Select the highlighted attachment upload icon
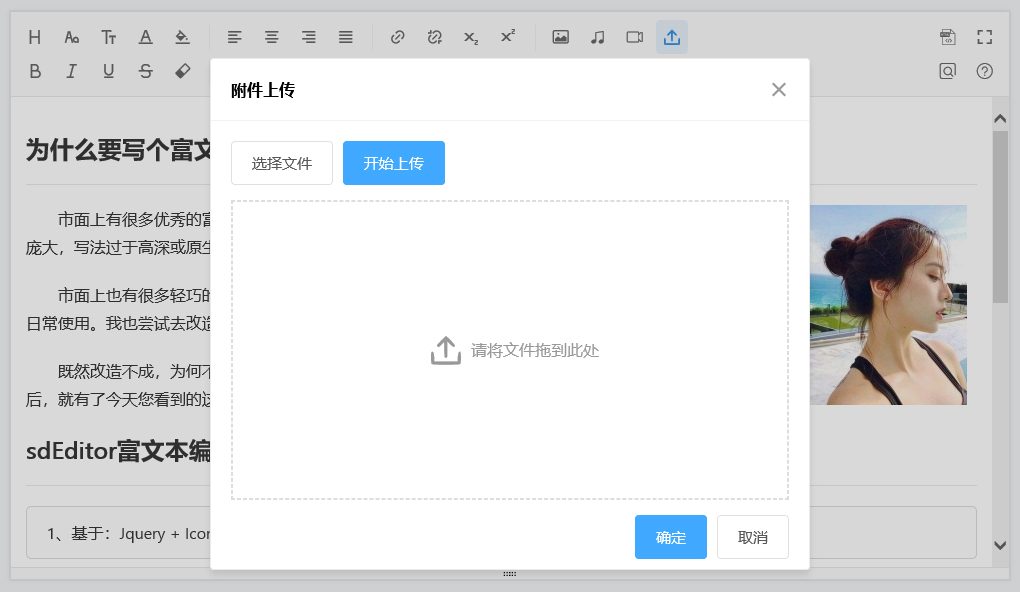This screenshot has height=592, width=1020. click(x=670, y=37)
